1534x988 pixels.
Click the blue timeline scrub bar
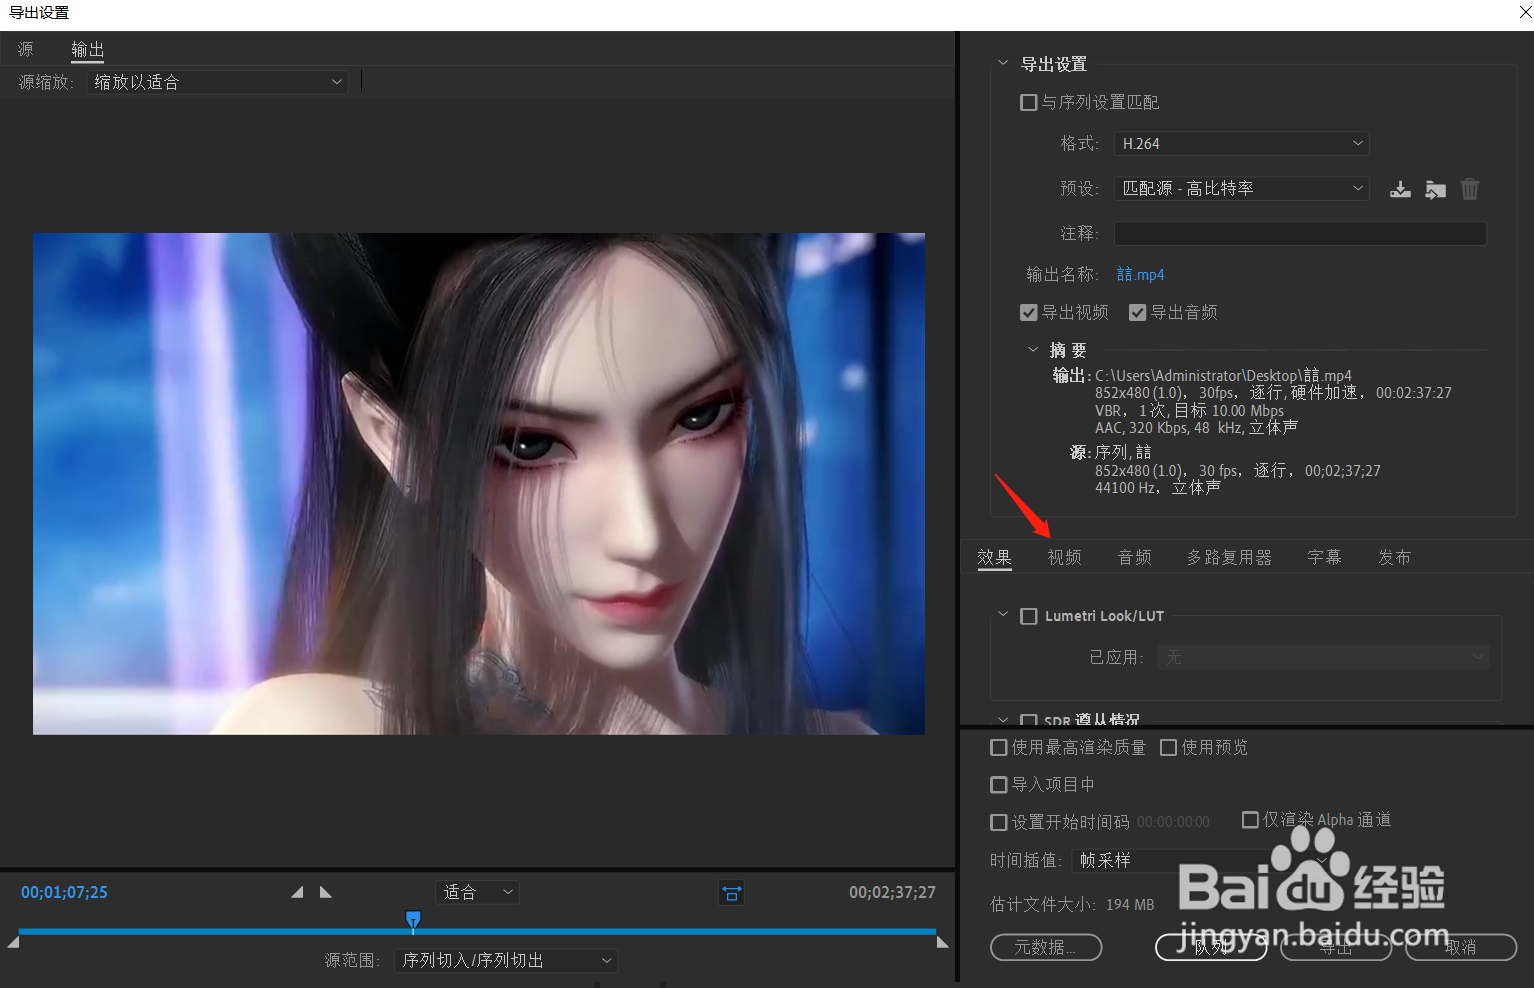[x=477, y=932]
